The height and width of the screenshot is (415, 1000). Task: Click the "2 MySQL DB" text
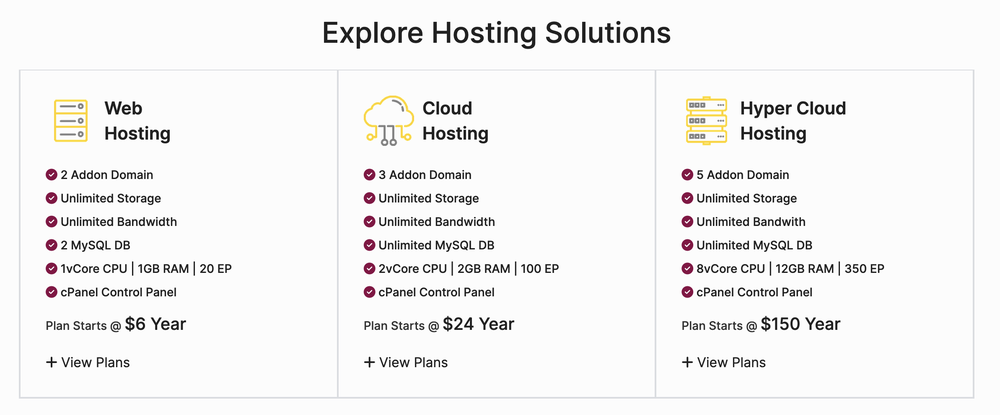point(96,245)
